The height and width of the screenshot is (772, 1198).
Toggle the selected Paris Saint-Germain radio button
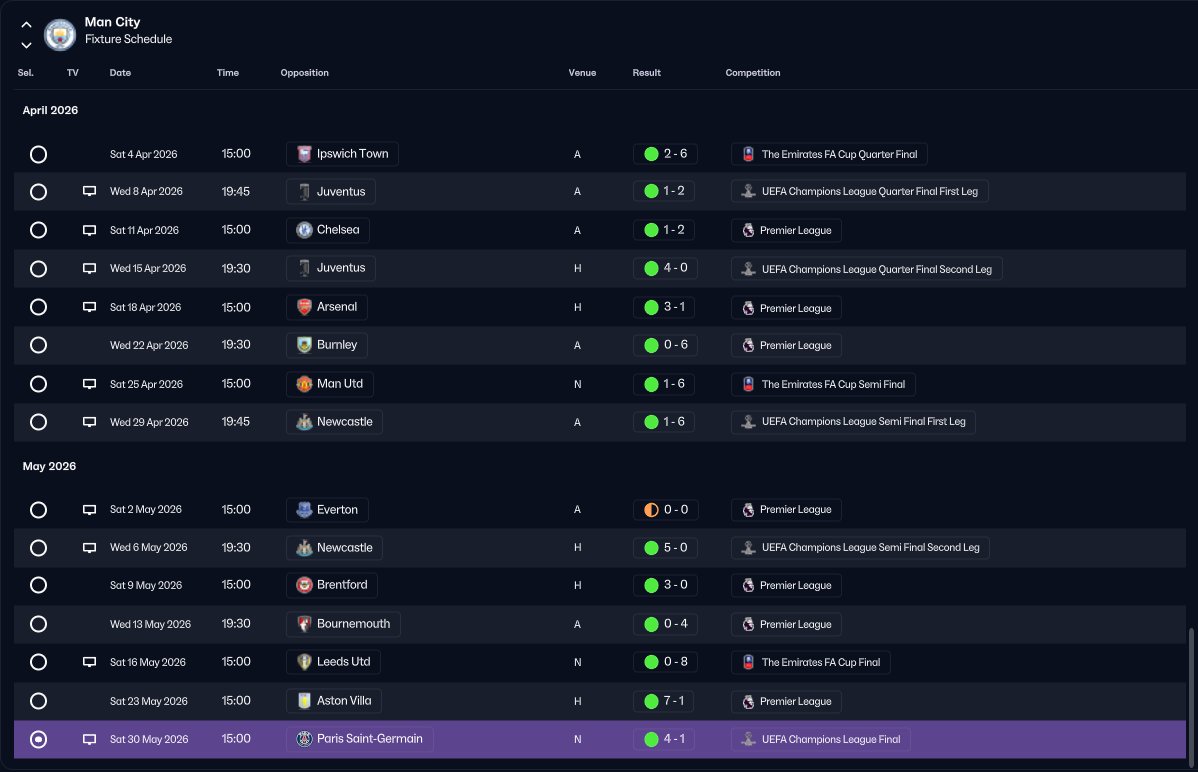coord(38,739)
